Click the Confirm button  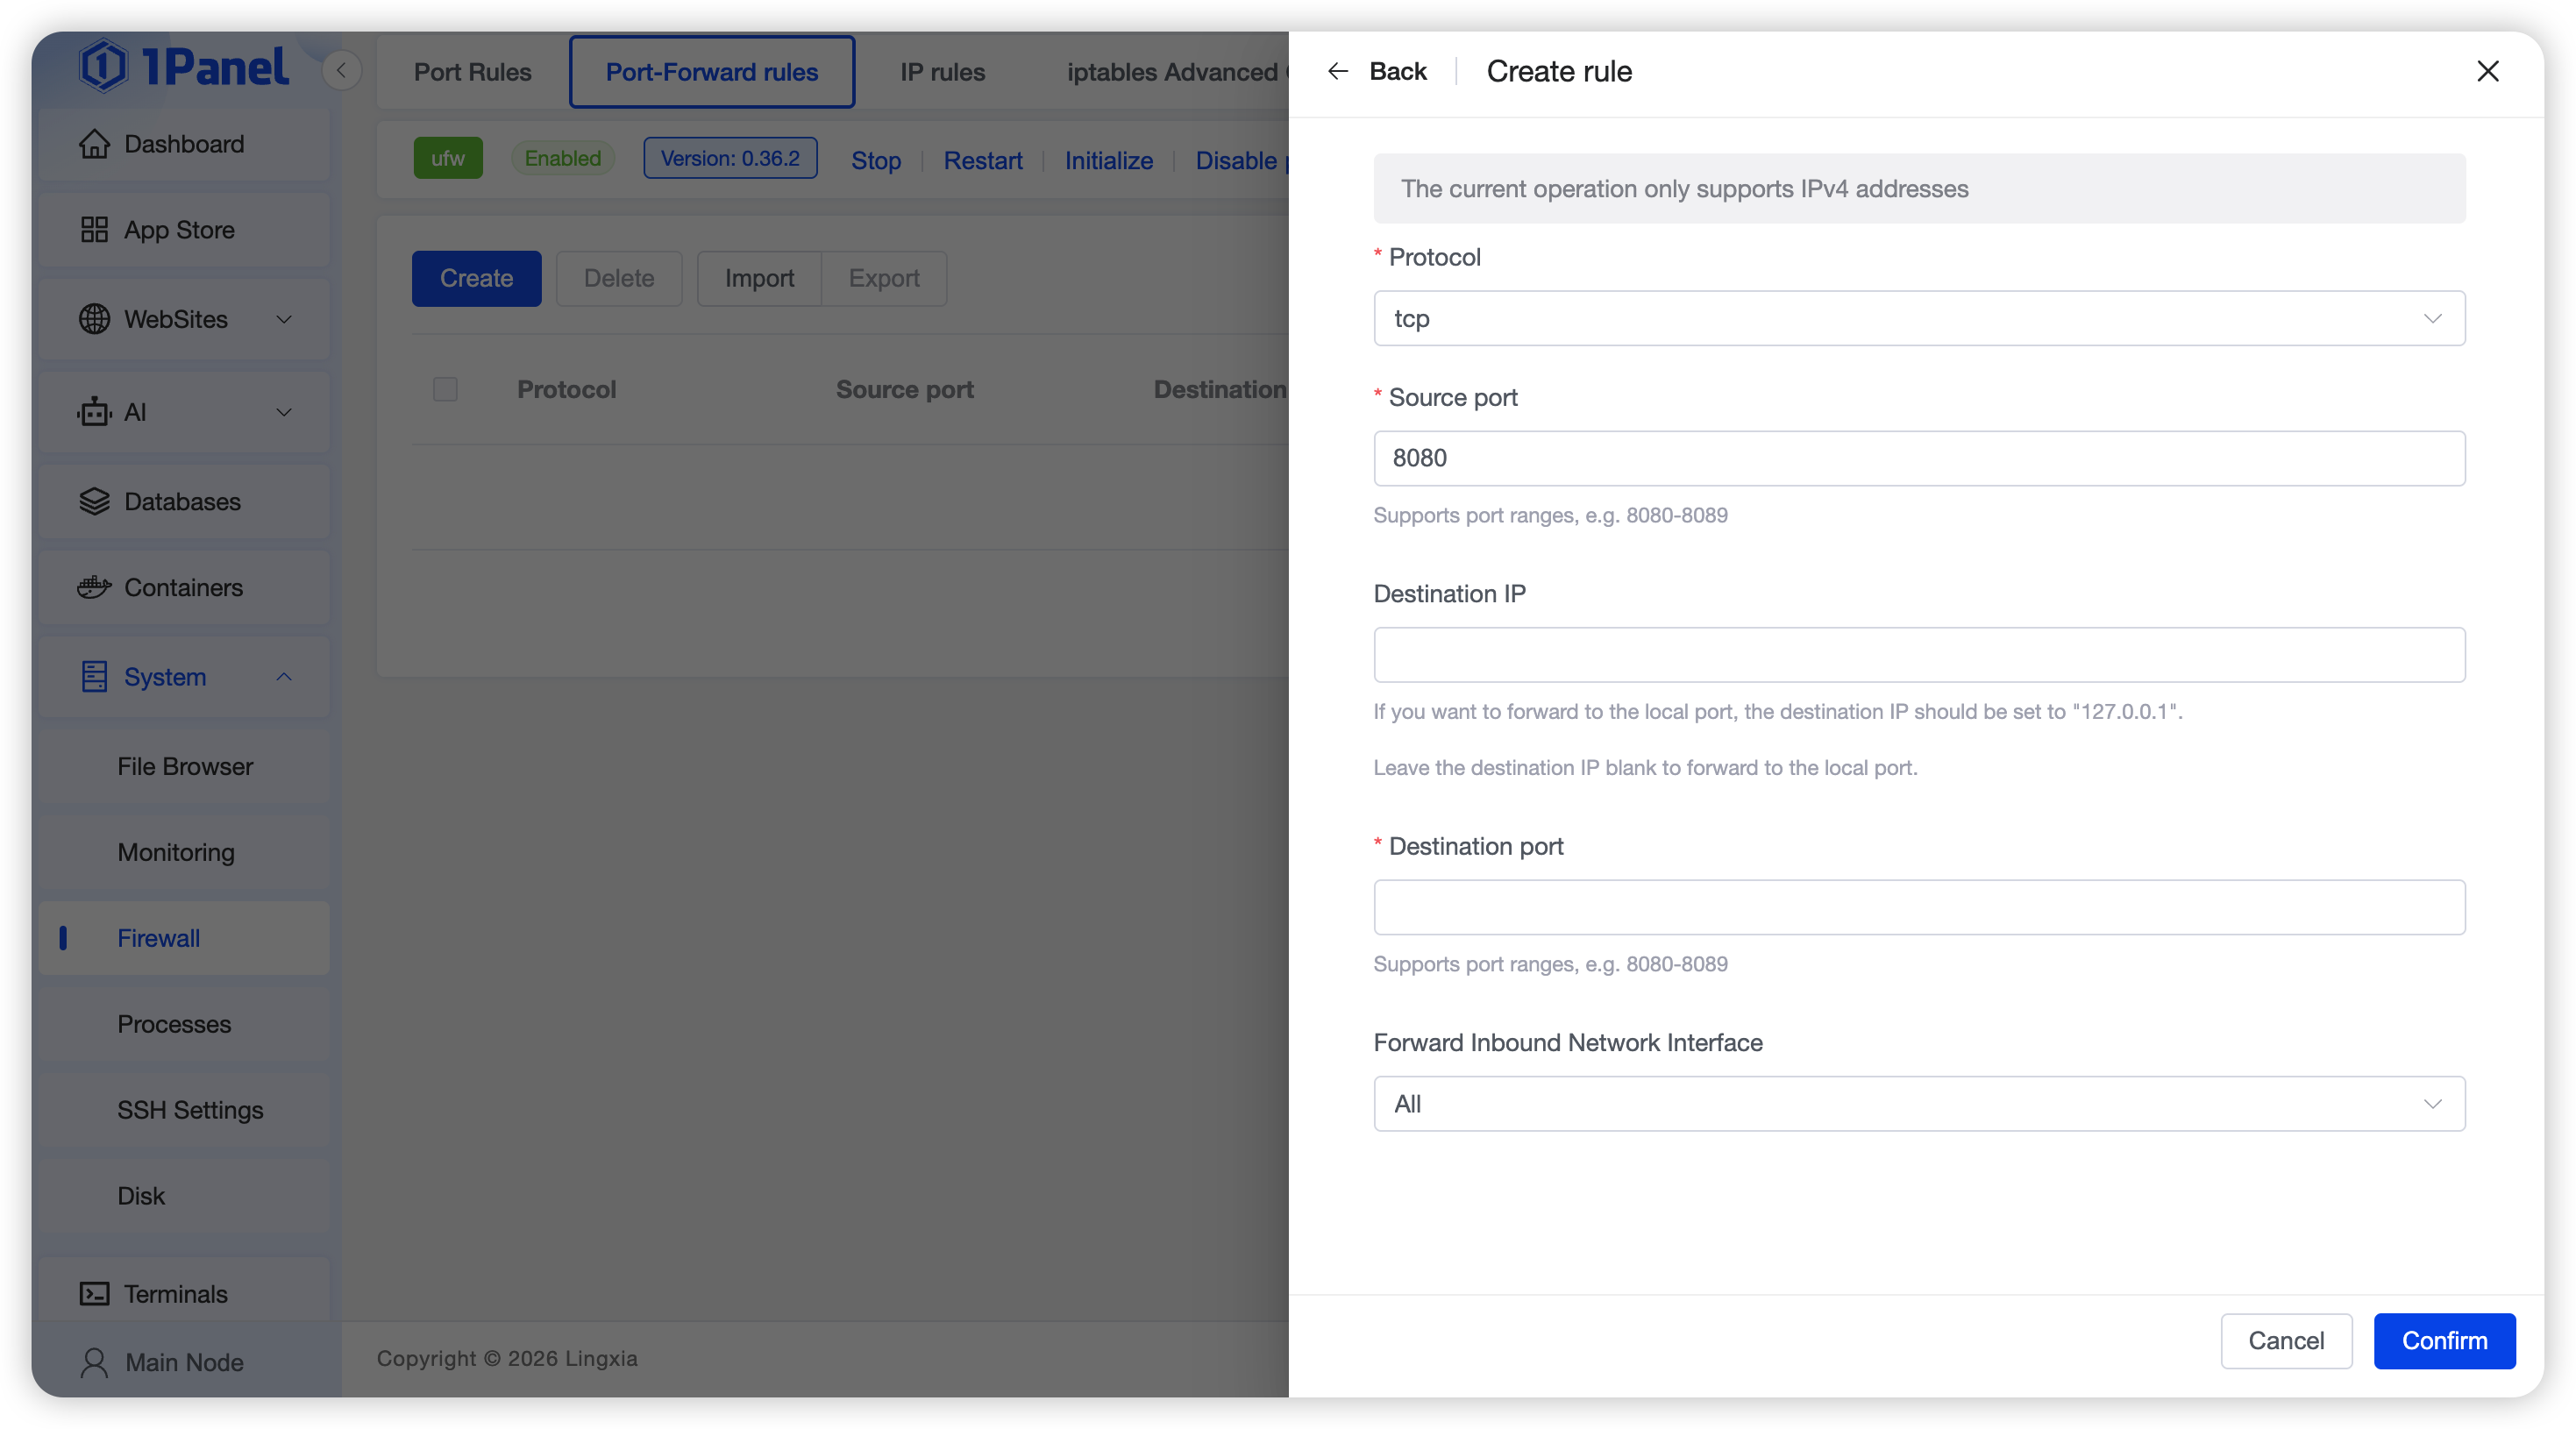point(2443,1340)
